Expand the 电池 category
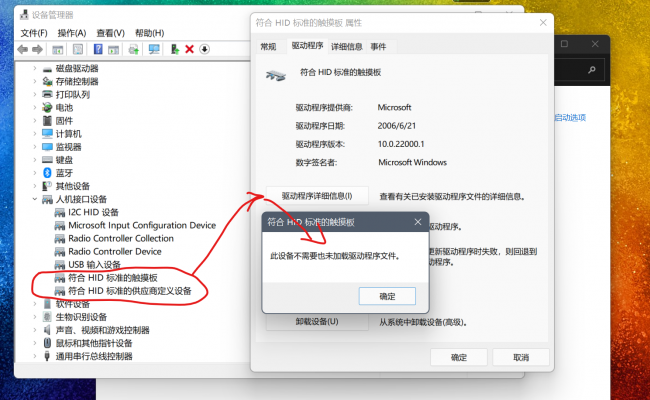Screen dimensions: 650x400 pyautogui.click(x=35, y=108)
